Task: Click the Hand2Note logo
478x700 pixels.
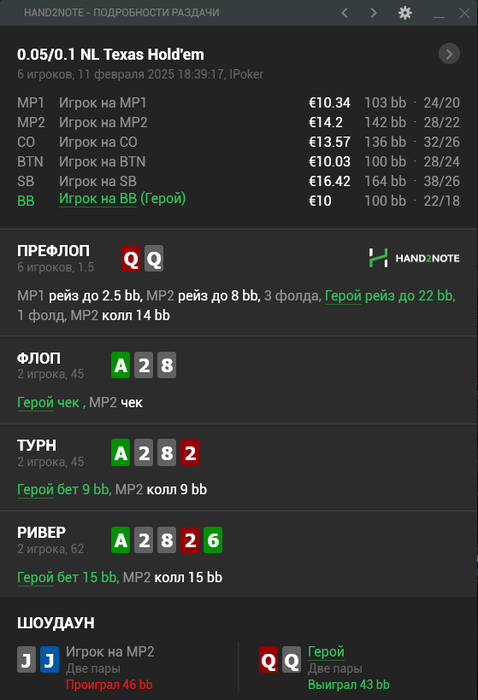Action: pos(414,258)
